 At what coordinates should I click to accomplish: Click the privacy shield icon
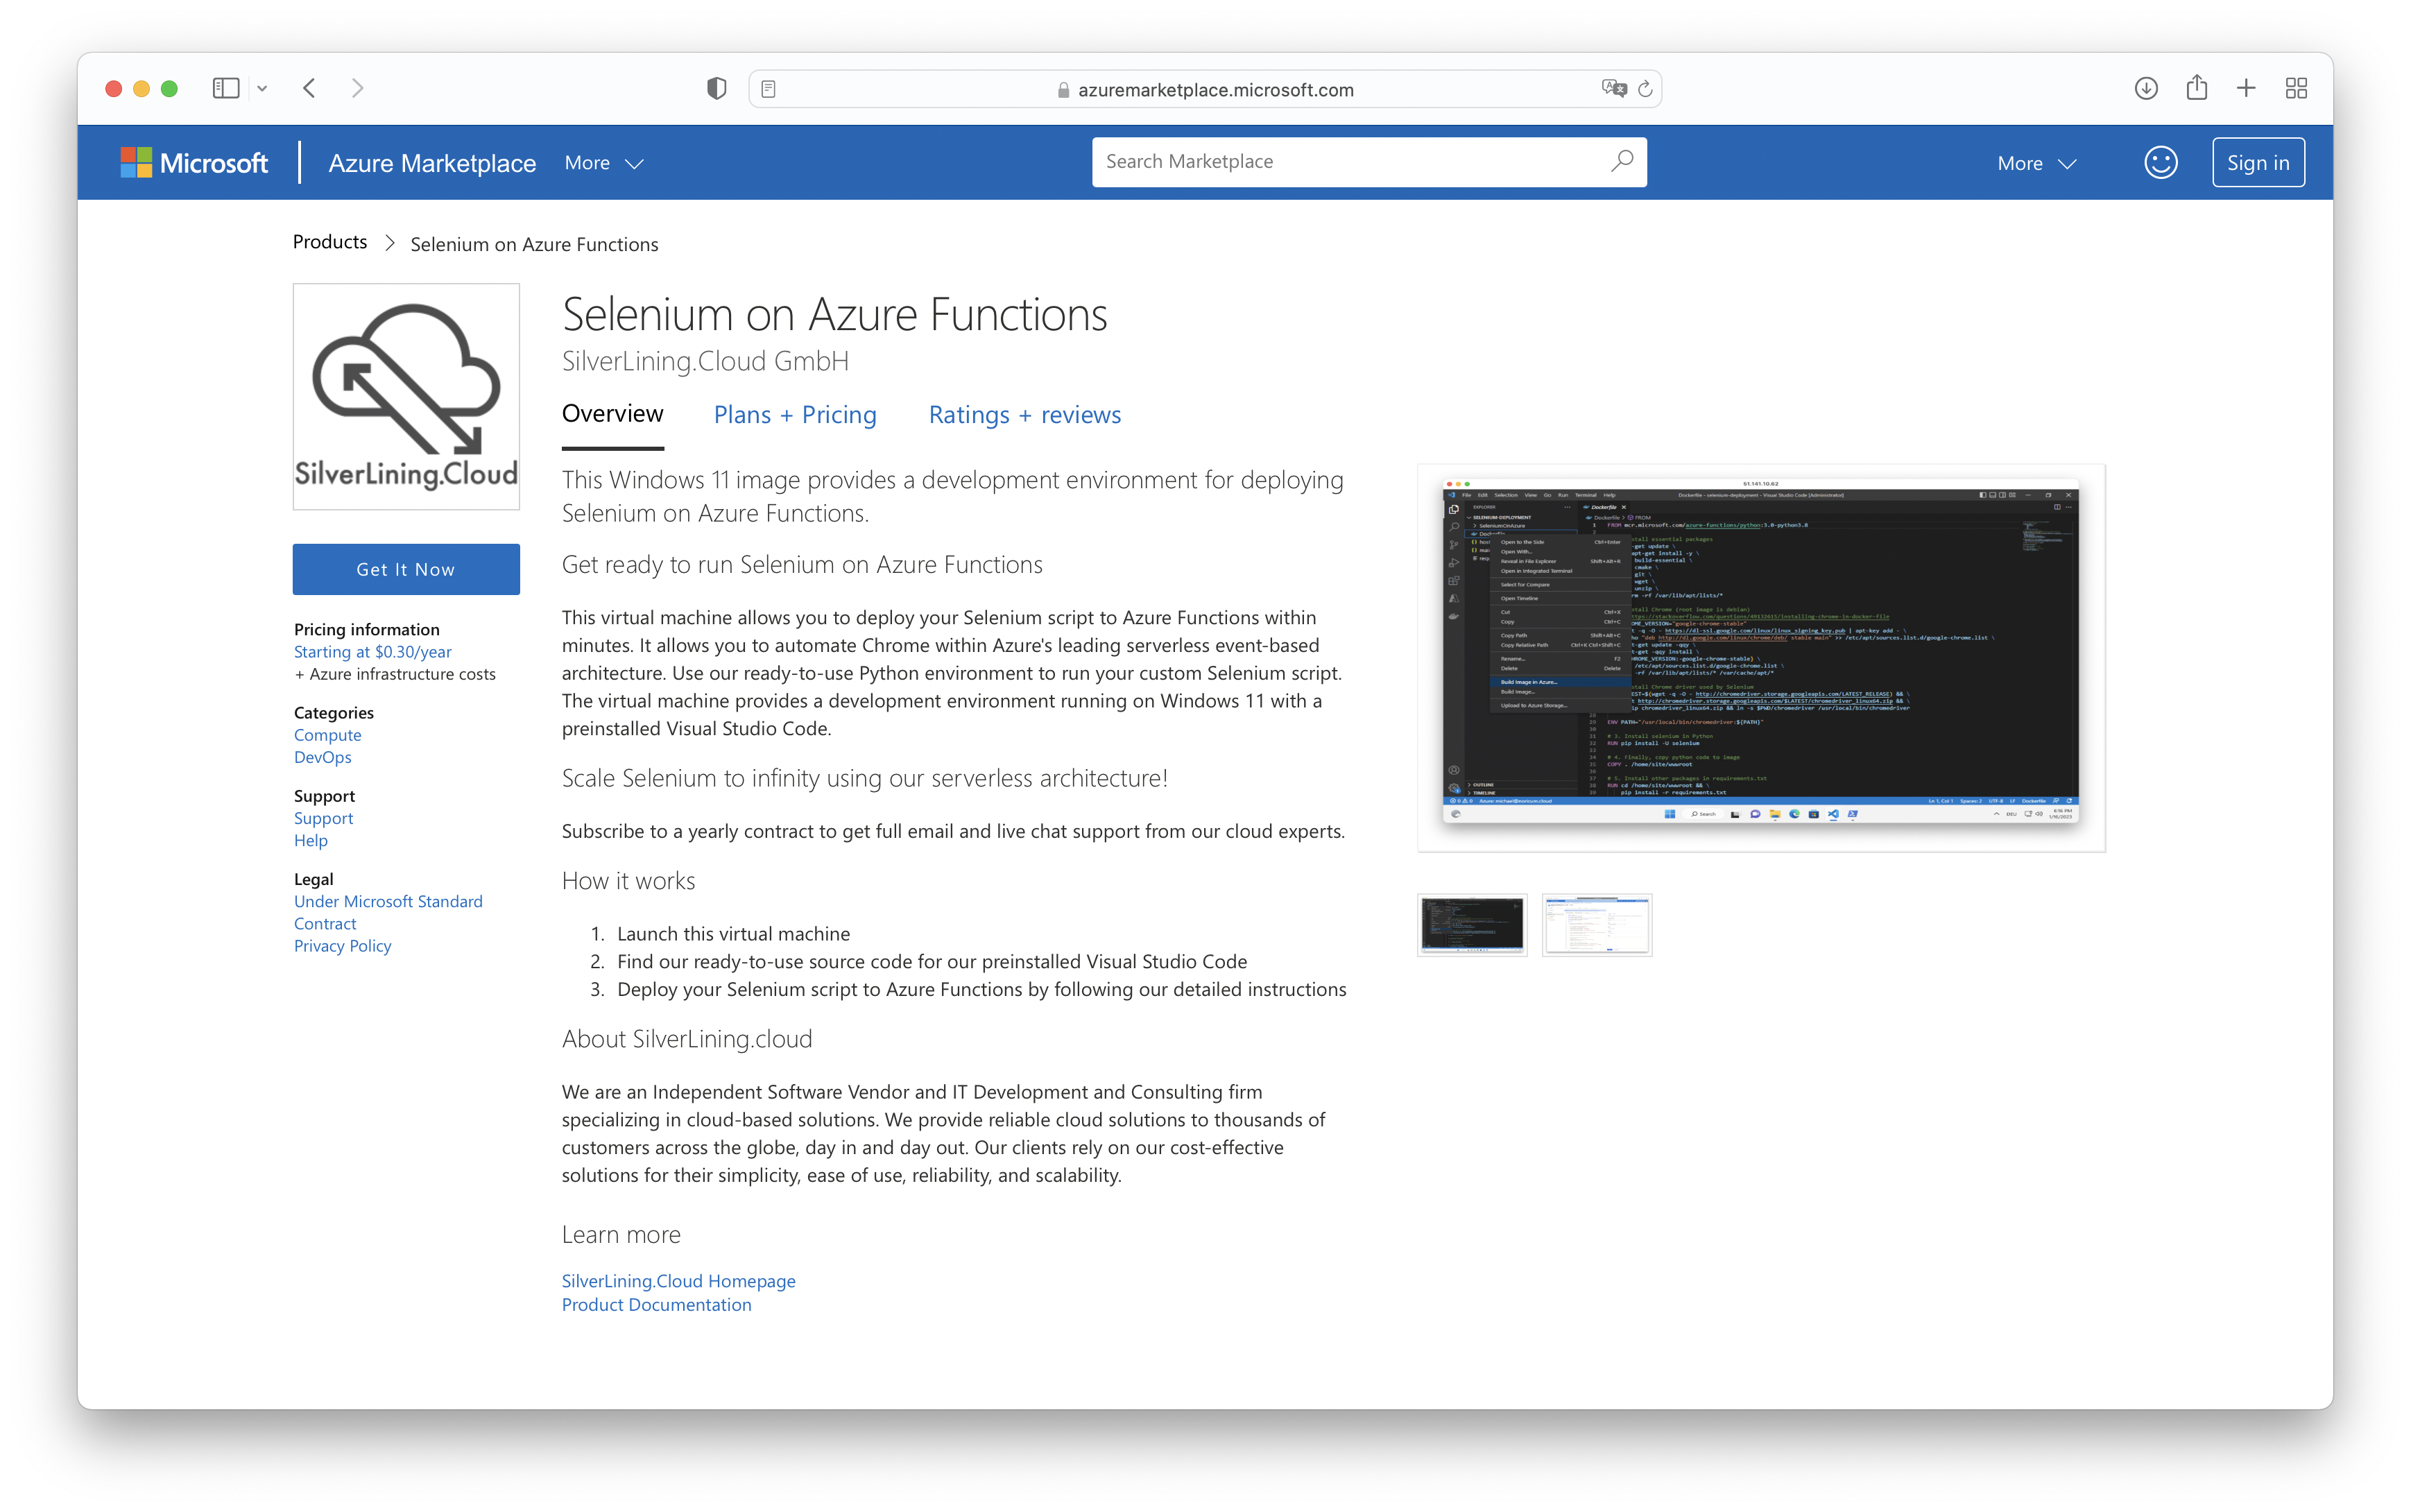[716, 89]
